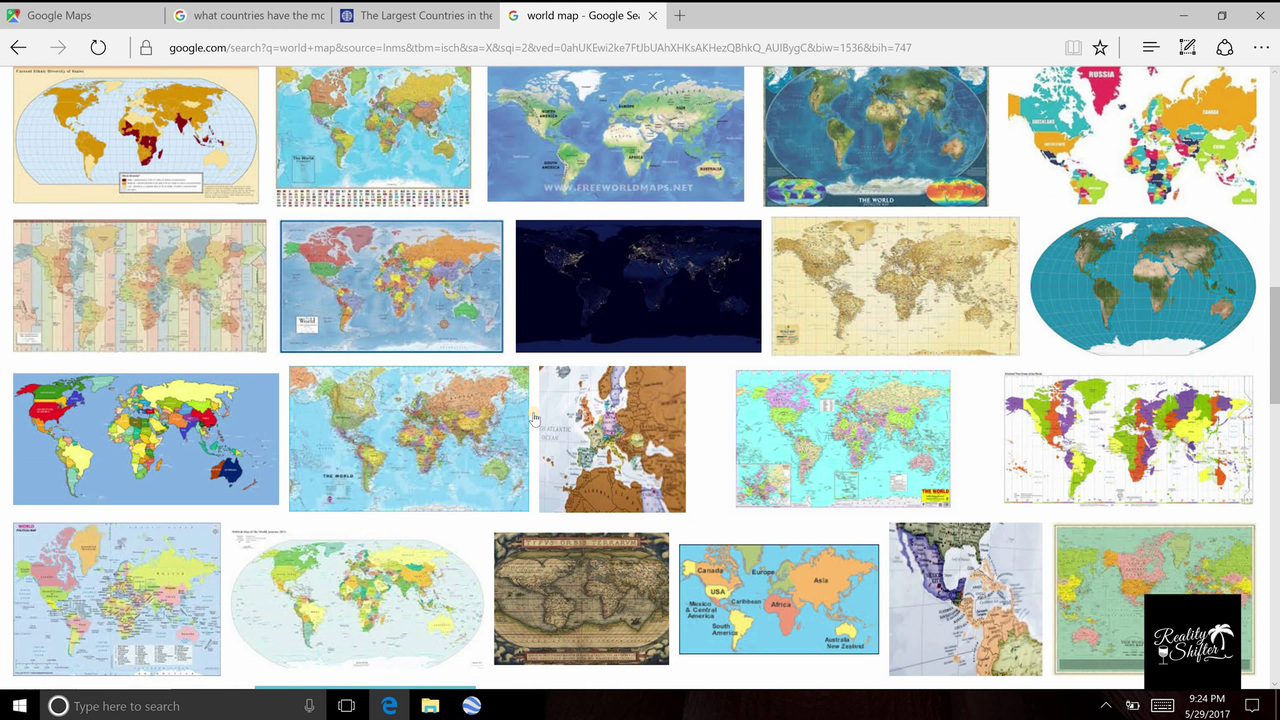Open a new browser tab
This screenshot has height=720, width=1280.
click(680, 16)
